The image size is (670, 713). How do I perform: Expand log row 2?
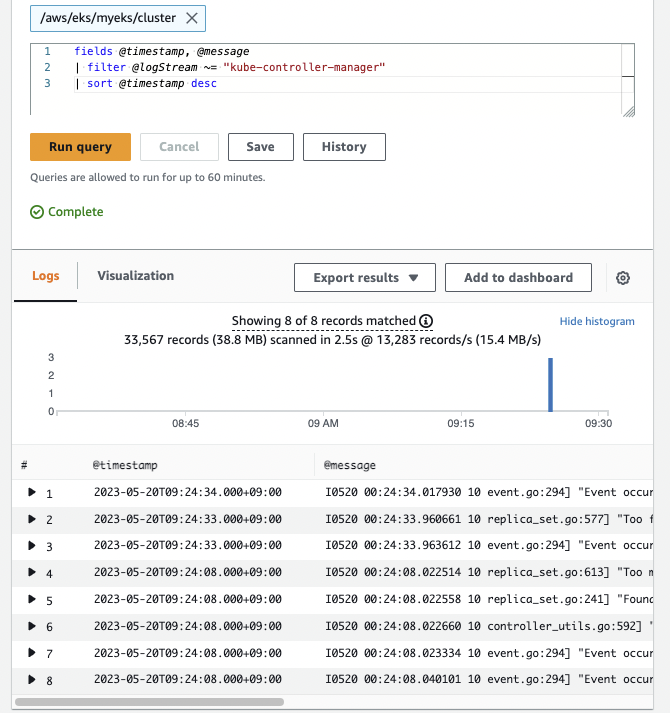click(x=31, y=519)
